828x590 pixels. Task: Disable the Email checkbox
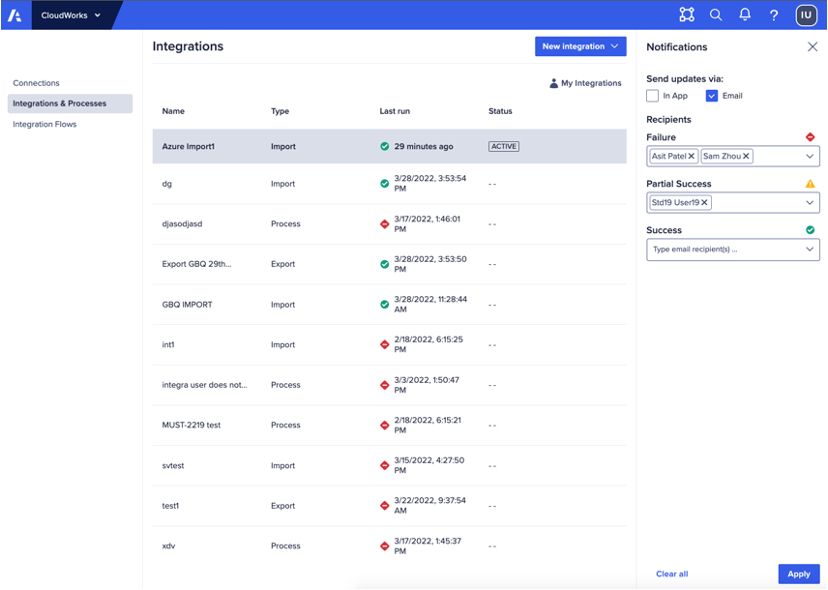(x=713, y=95)
